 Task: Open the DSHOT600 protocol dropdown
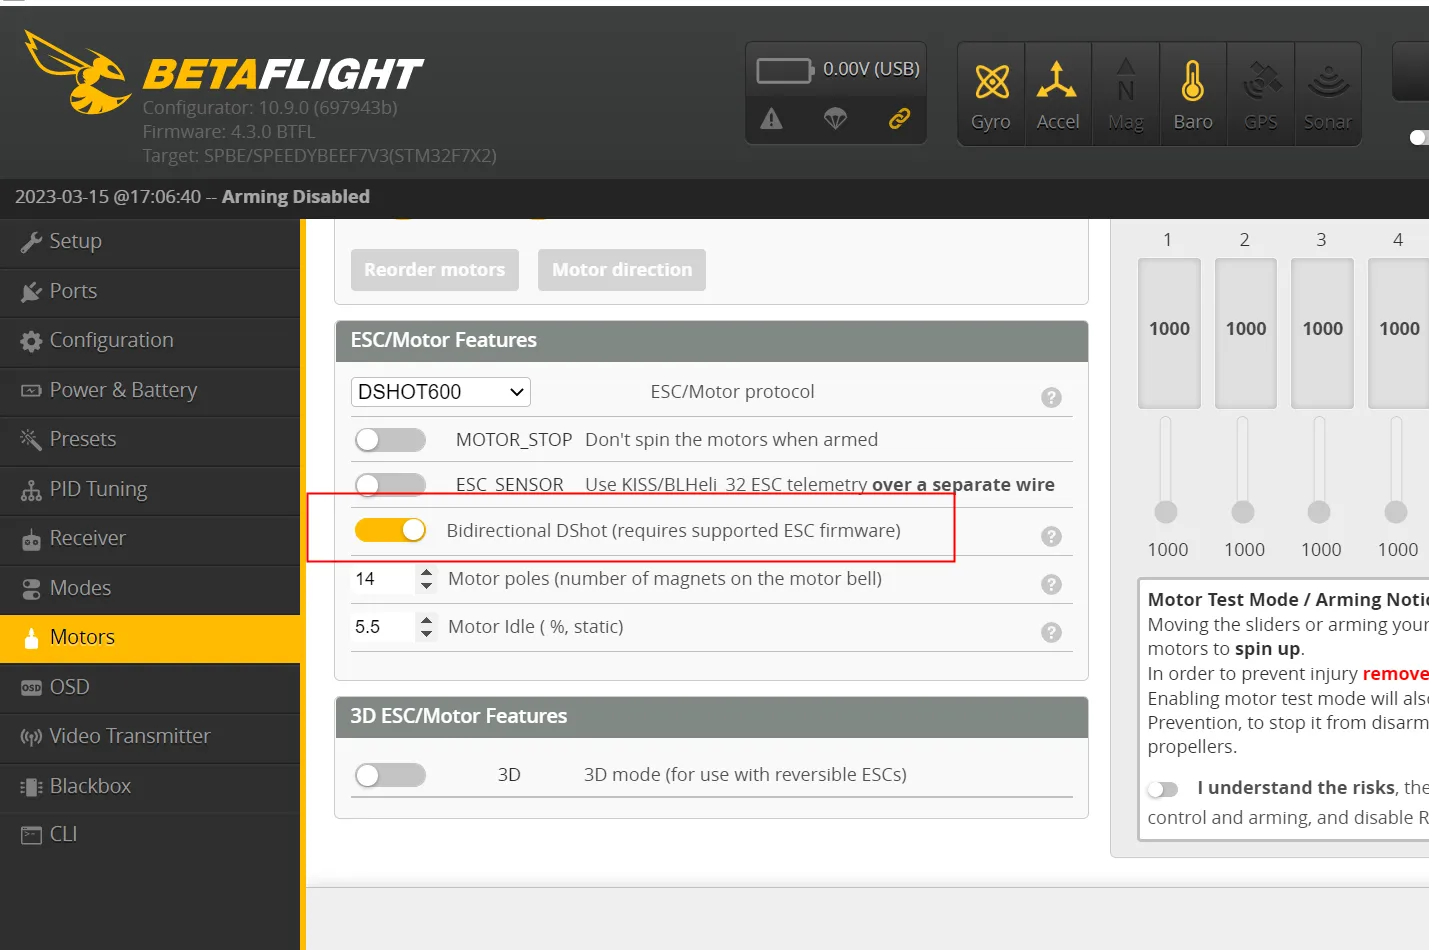[440, 392]
